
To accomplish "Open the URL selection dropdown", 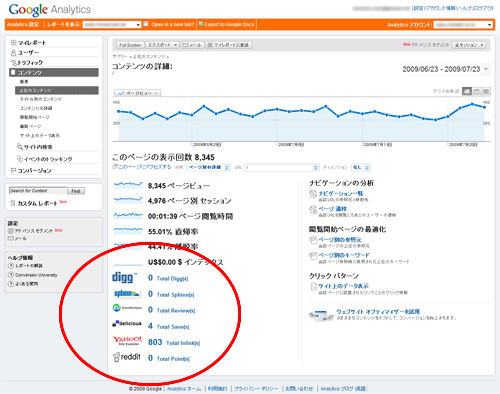I will pyautogui.click(x=282, y=167).
